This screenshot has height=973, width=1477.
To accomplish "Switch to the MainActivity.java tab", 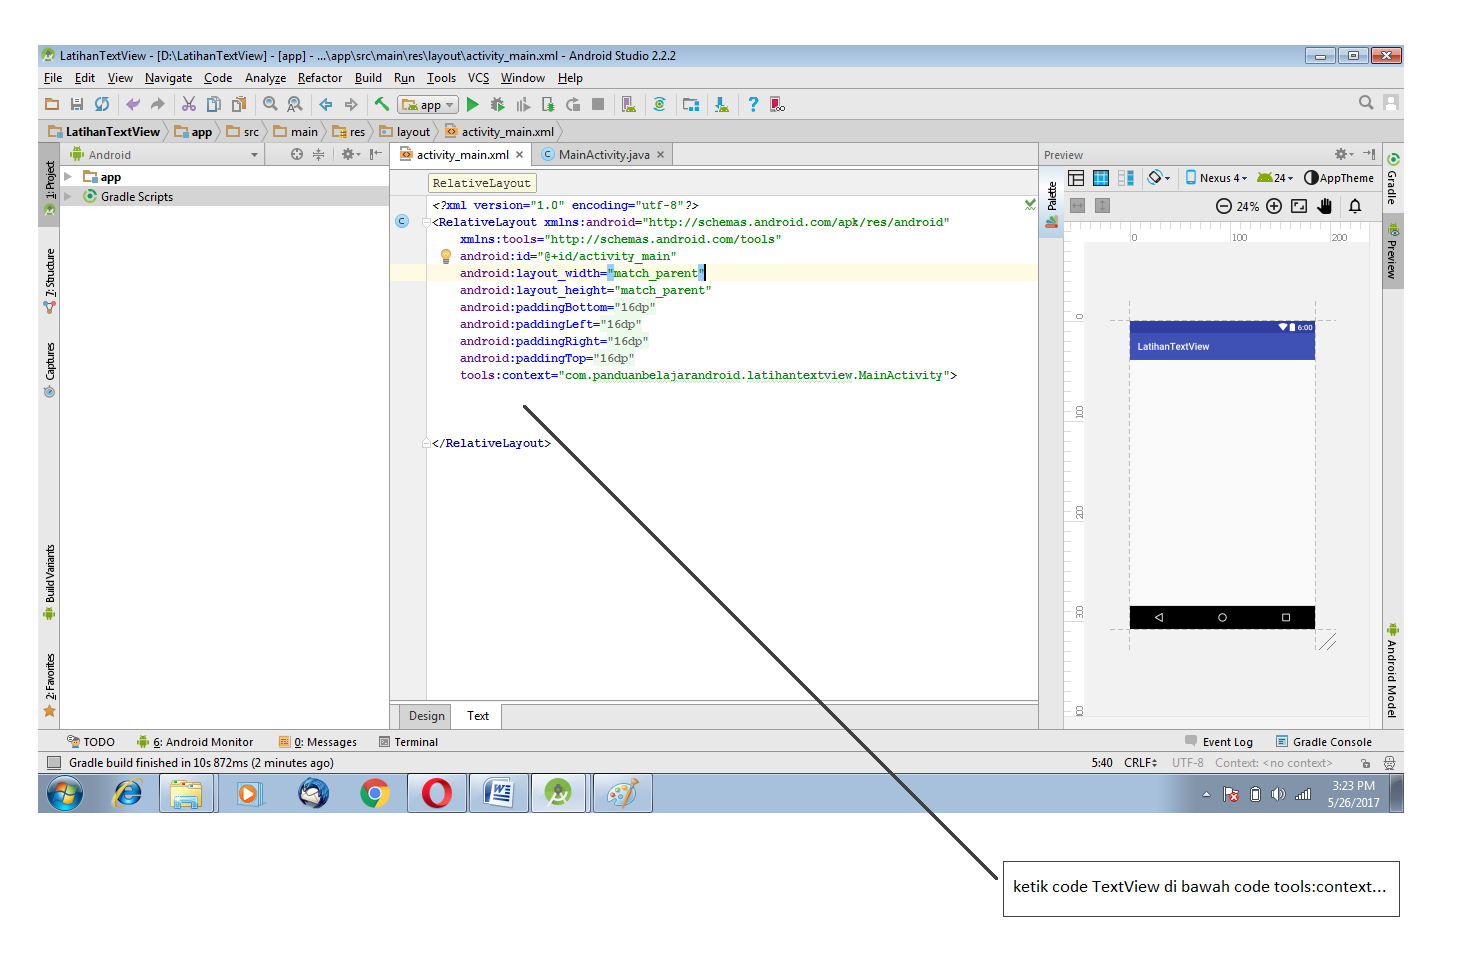I will coord(604,155).
